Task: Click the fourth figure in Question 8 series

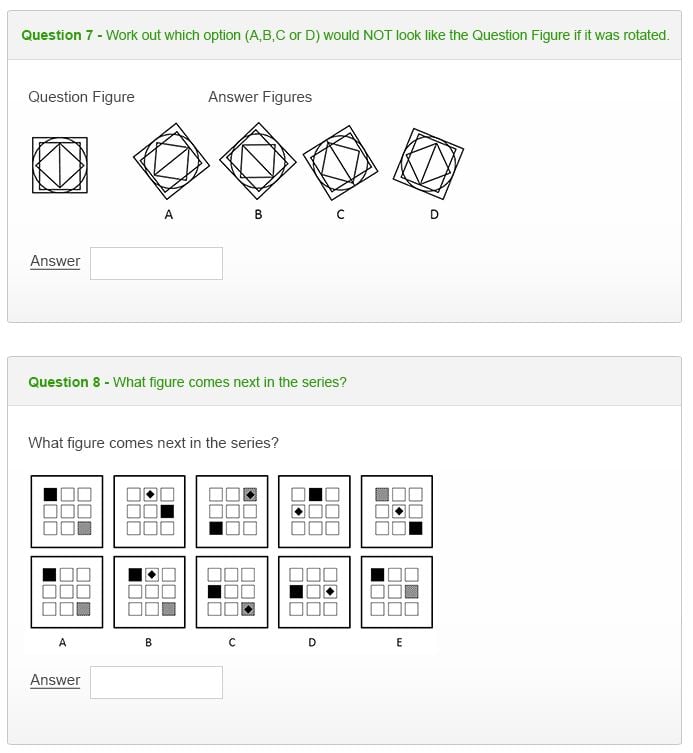Action: click(314, 511)
